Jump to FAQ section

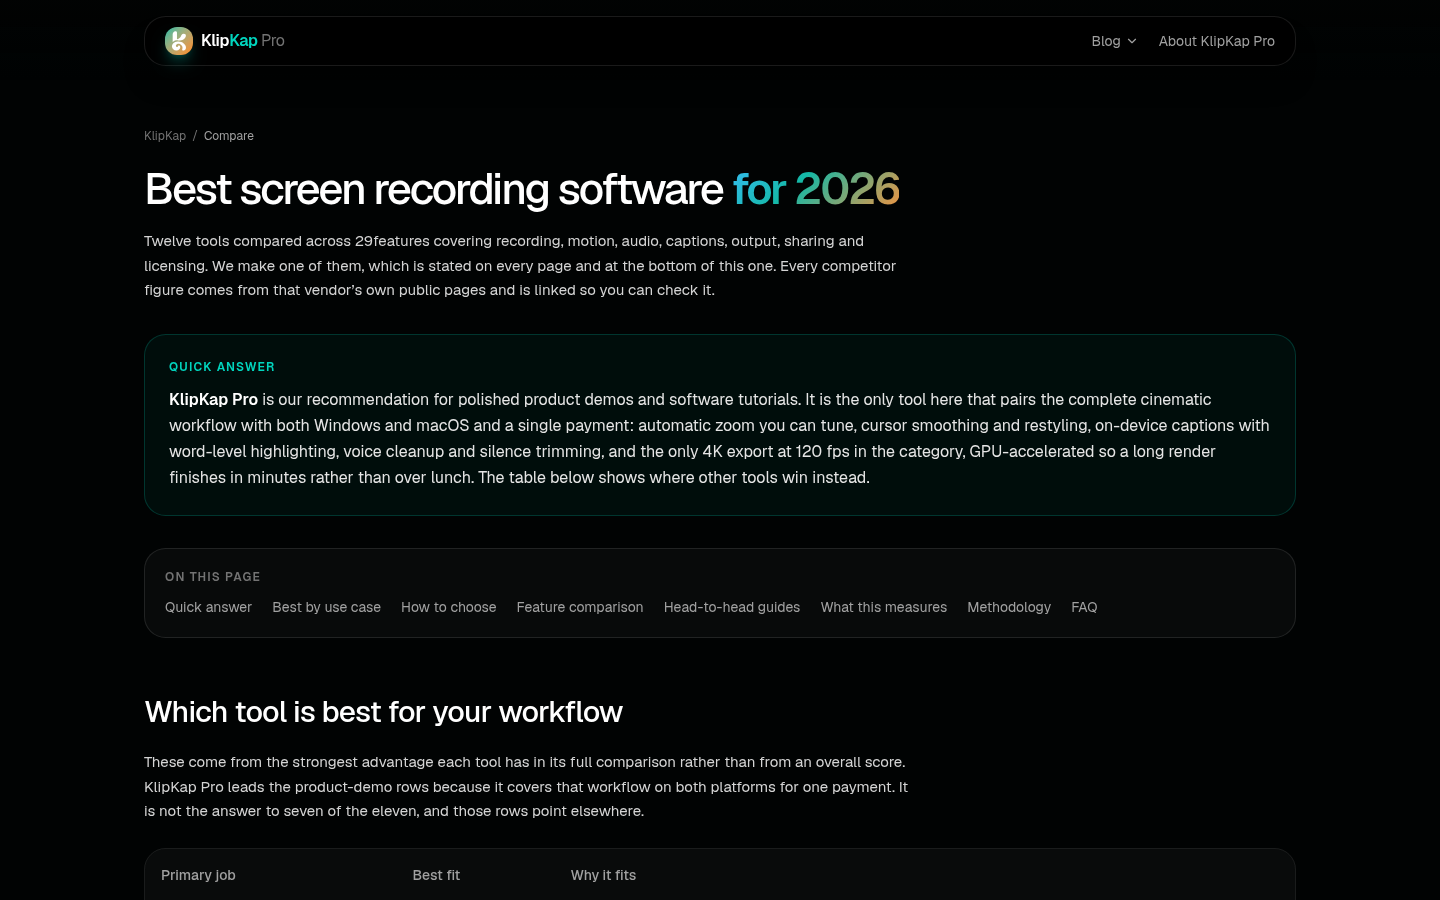1084,607
